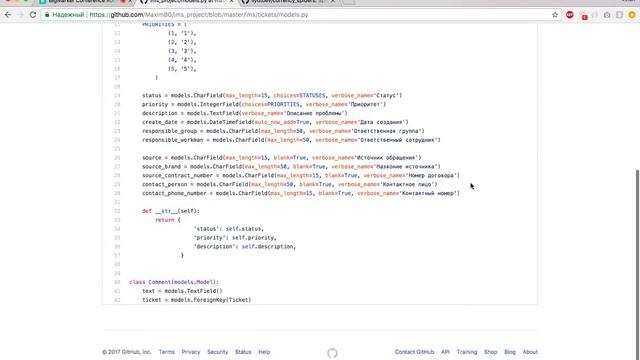The width and height of the screenshot is (640, 360).
Task: Switch to the models.py GitHub tab
Action: pos(186,2)
